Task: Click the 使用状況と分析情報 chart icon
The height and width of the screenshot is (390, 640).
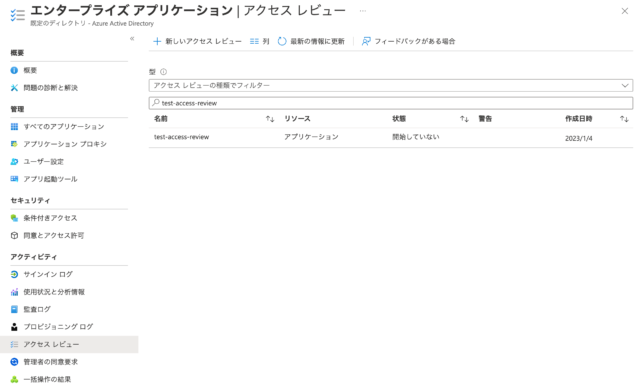Action: [x=14, y=292]
